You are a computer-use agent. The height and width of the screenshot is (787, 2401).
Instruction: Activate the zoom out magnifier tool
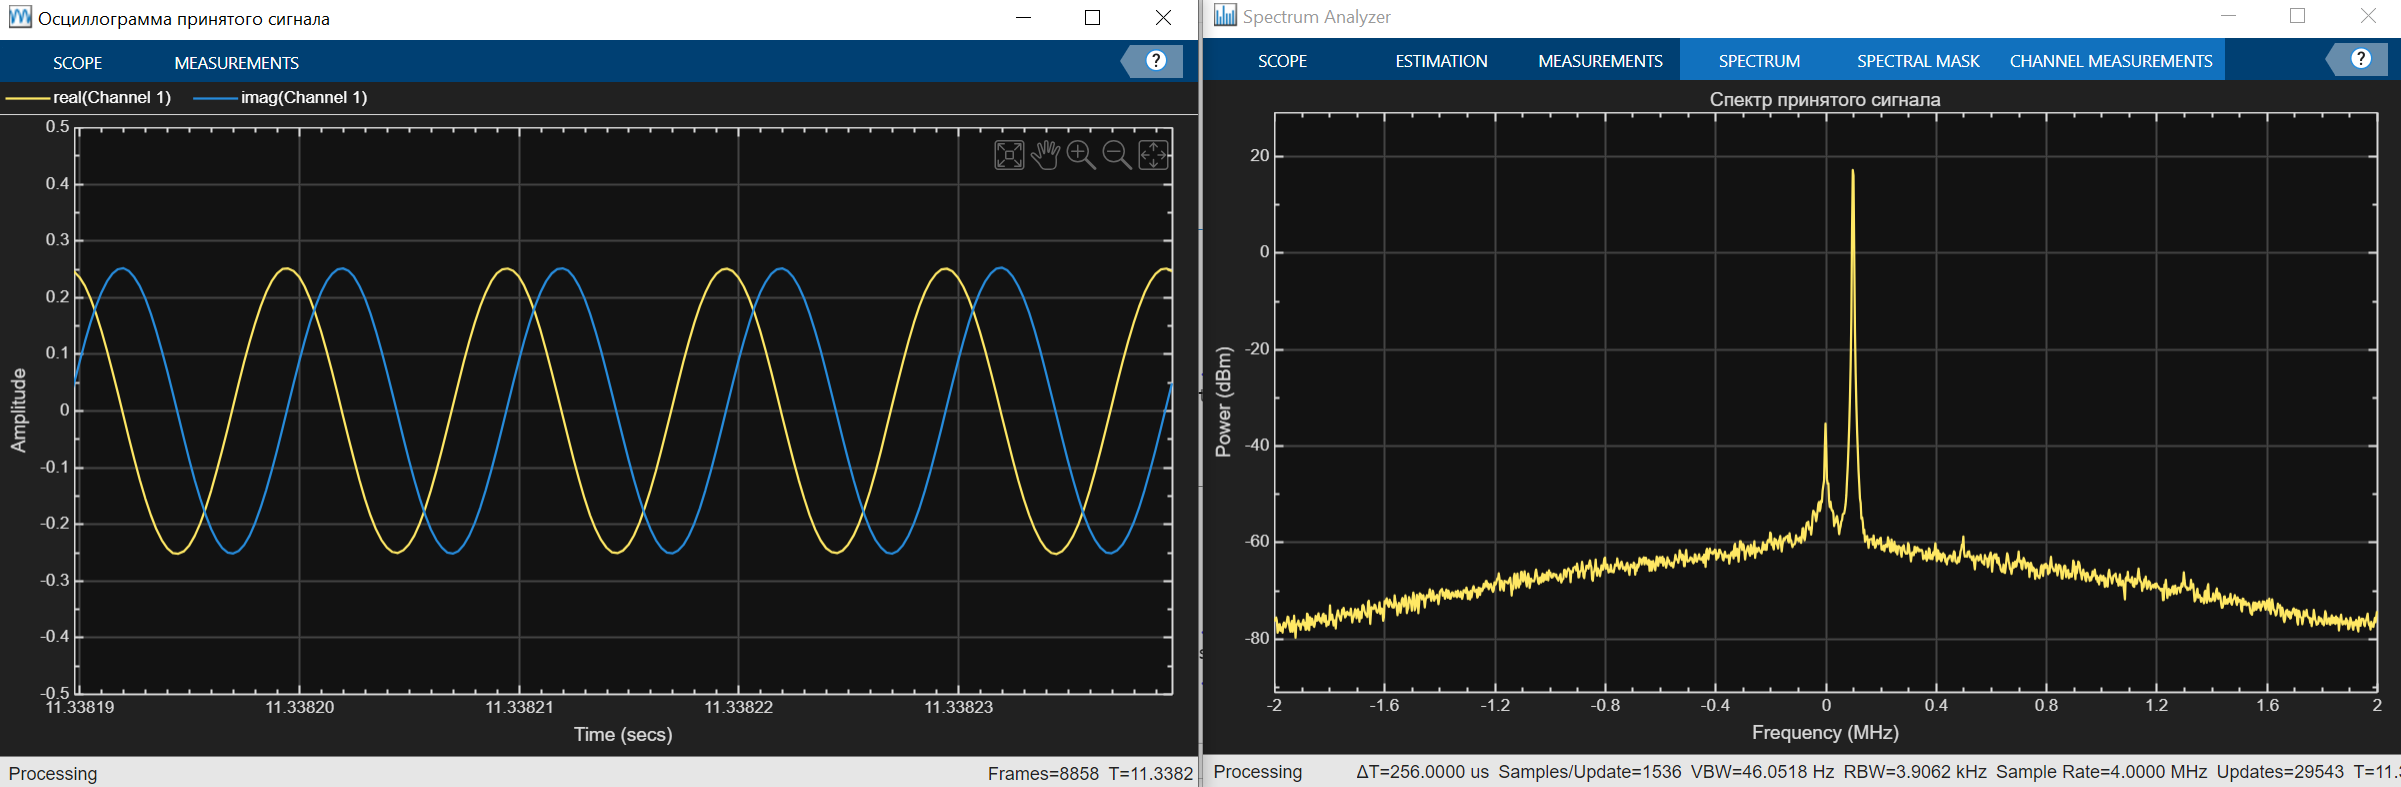(1117, 155)
